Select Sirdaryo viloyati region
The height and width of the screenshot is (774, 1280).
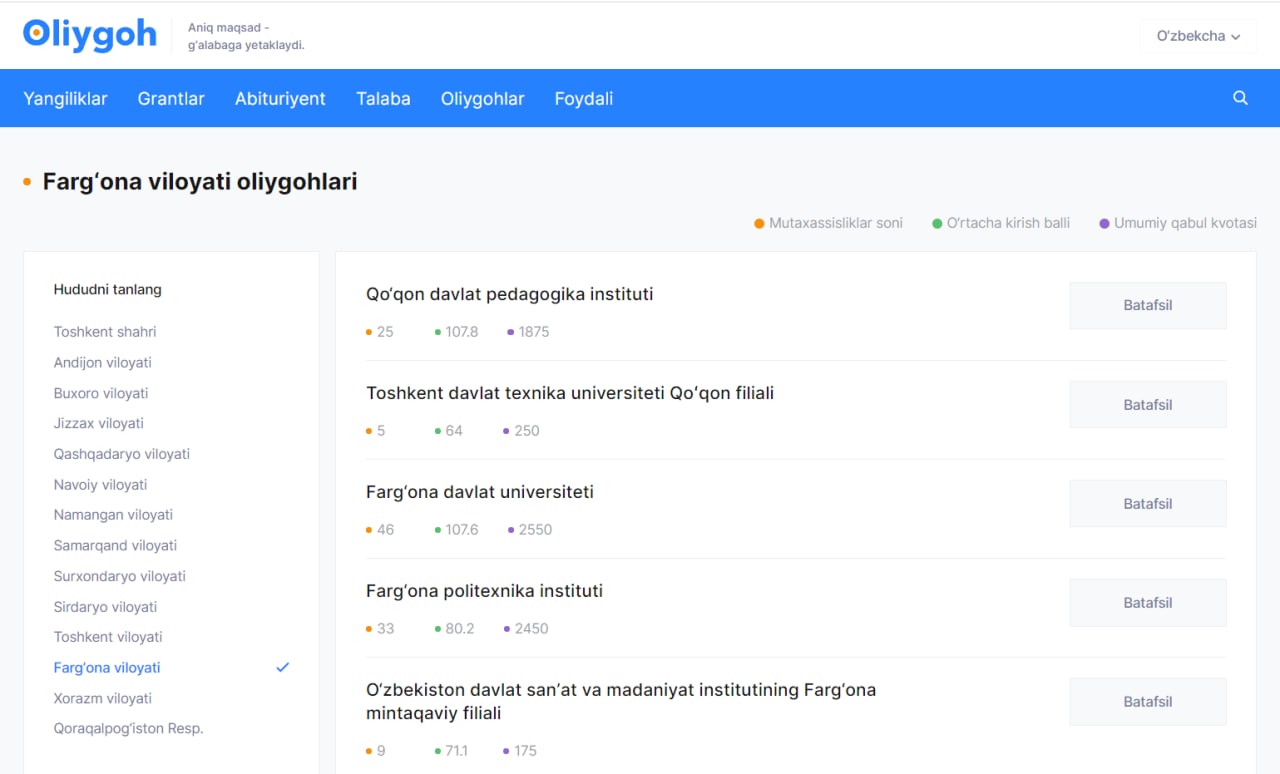(x=106, y=607)
